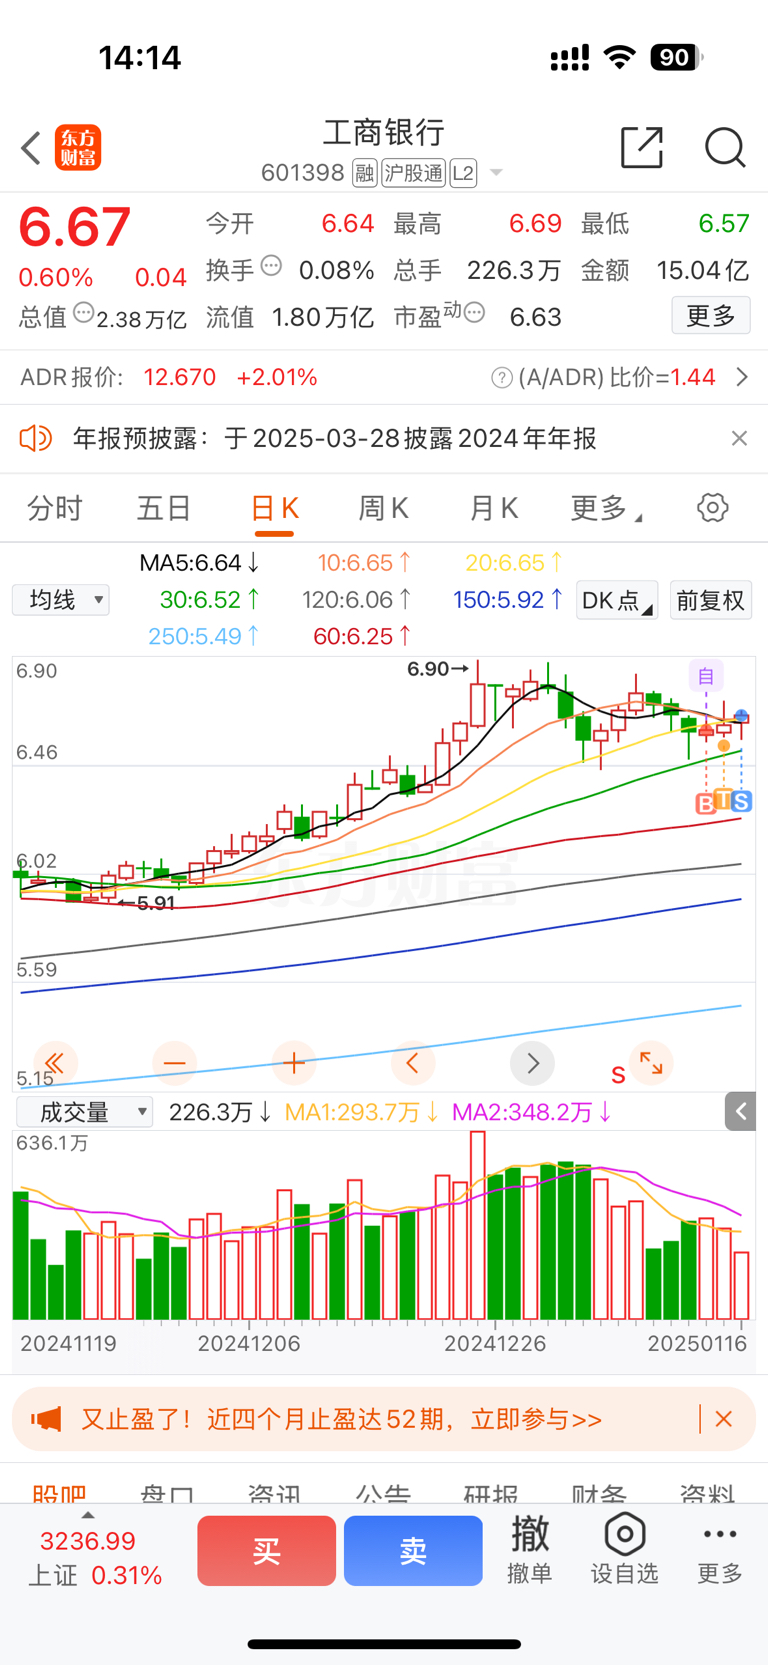Open the search magnifier icon

point(725,148)
